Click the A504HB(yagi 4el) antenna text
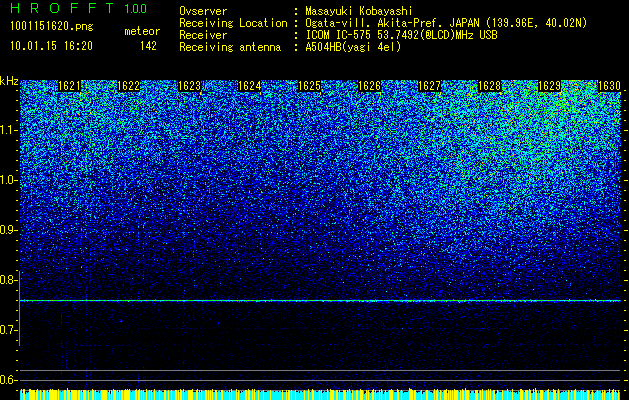Viewport: 629px width, 400px height. [353, 47]
